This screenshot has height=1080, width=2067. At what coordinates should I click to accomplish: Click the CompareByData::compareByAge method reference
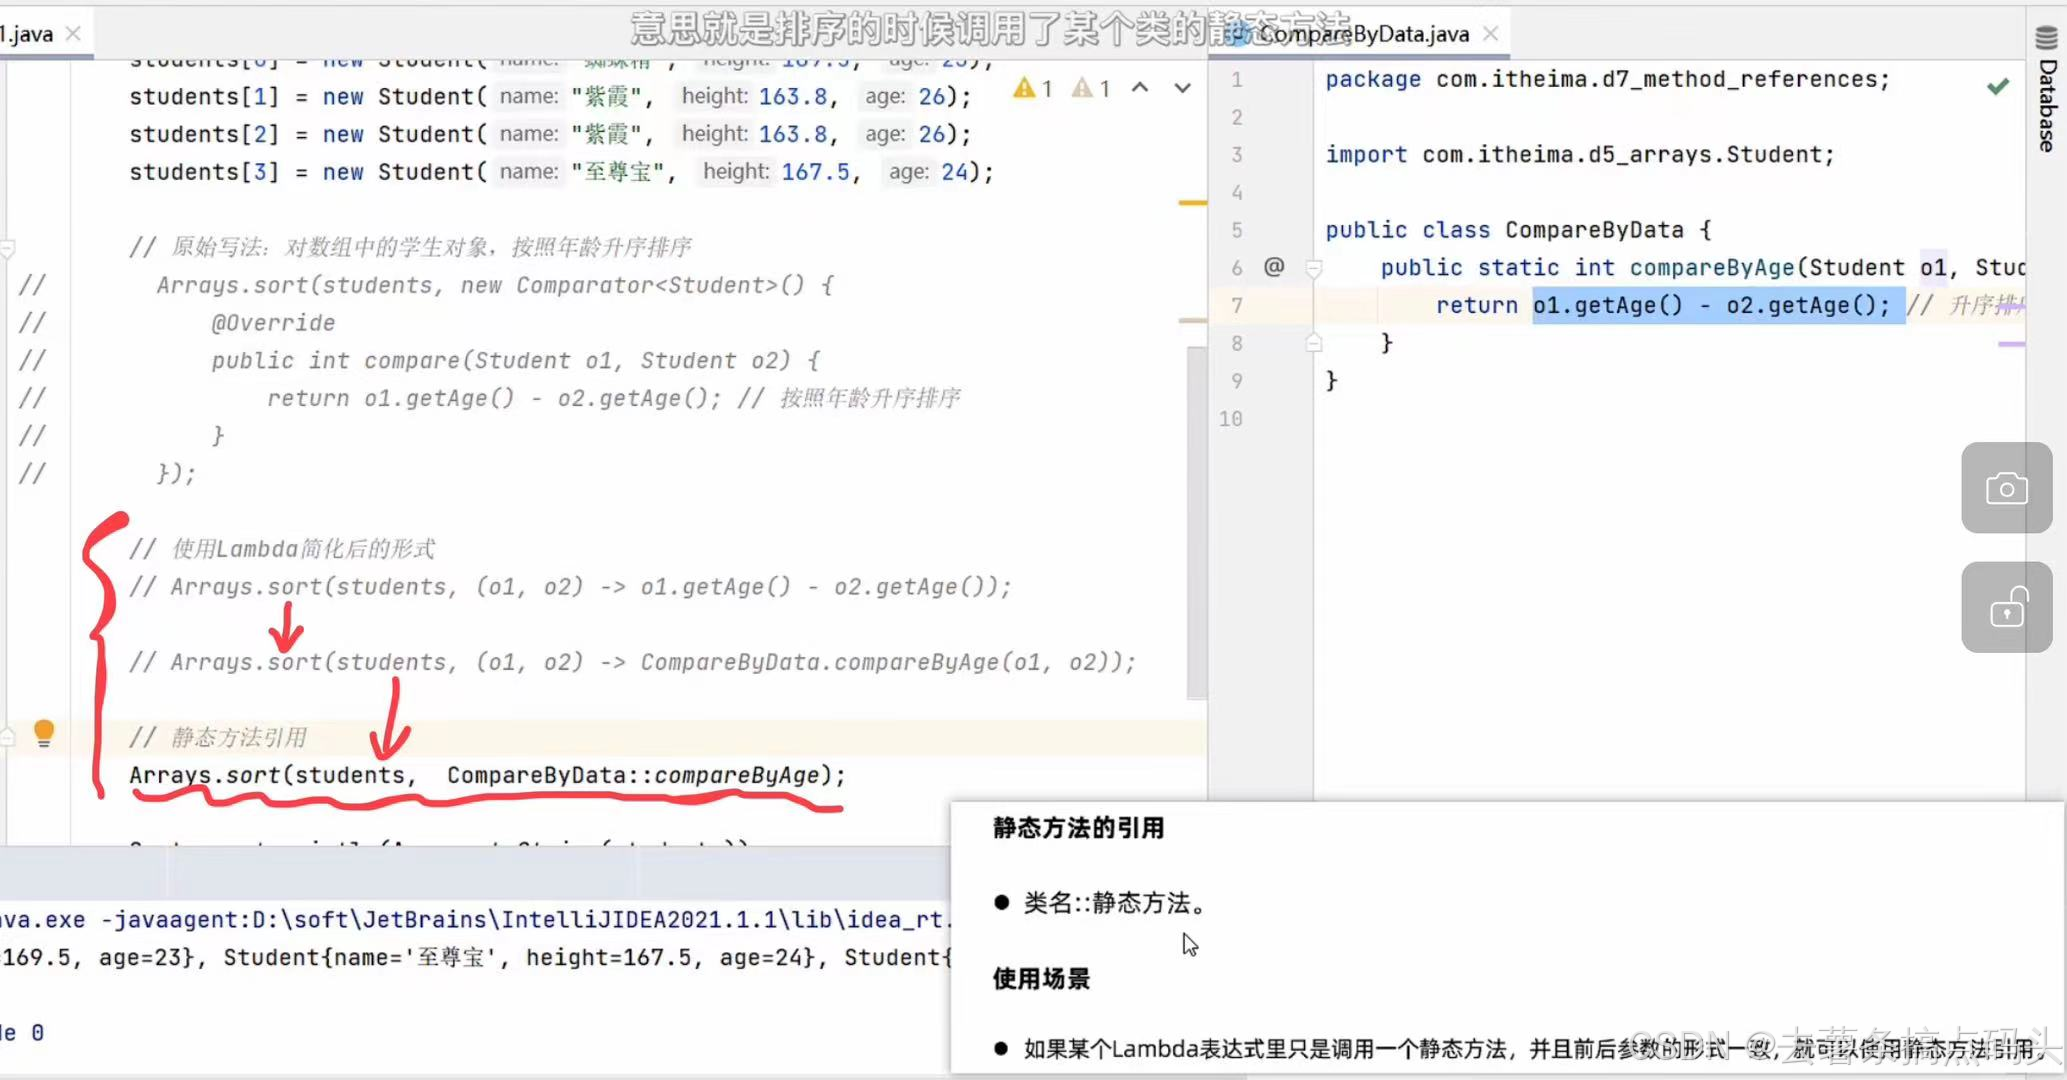click(x=634, y=775)
